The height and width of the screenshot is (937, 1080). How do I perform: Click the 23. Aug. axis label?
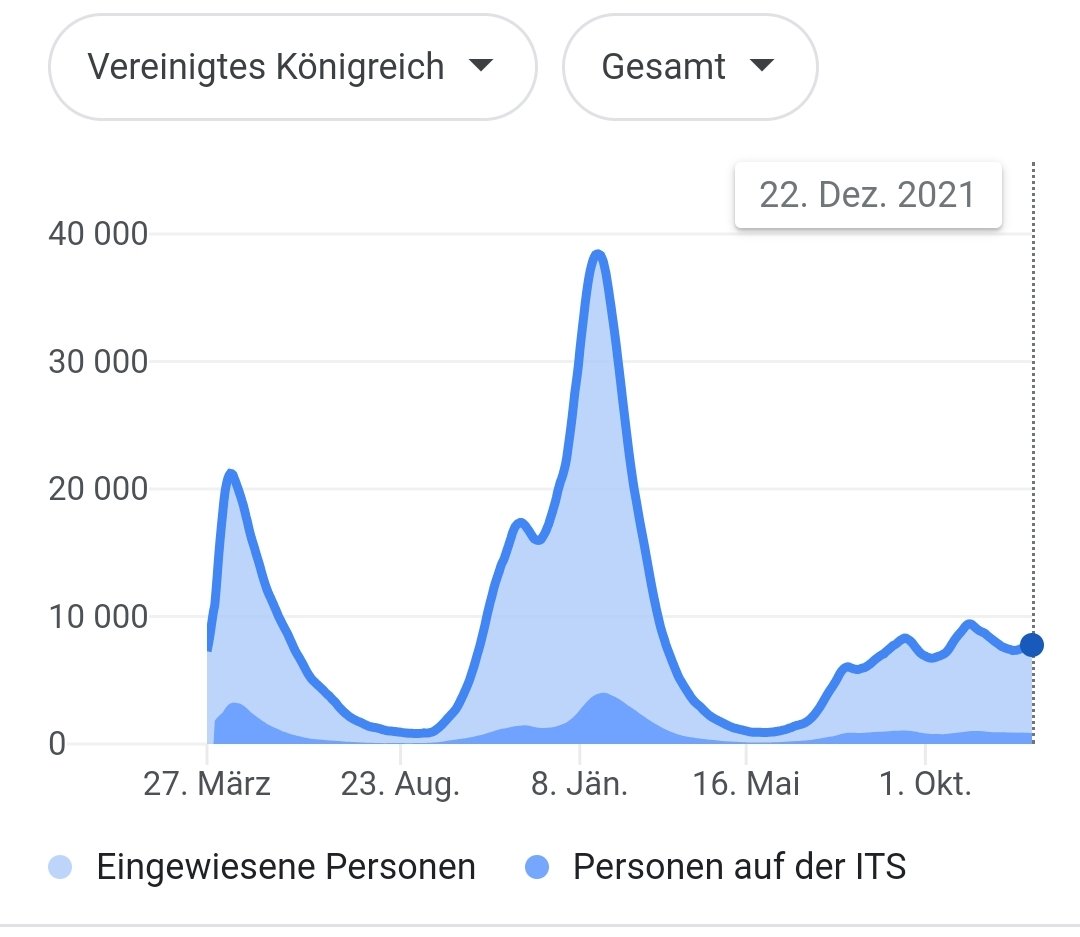(x=400, y=784)
